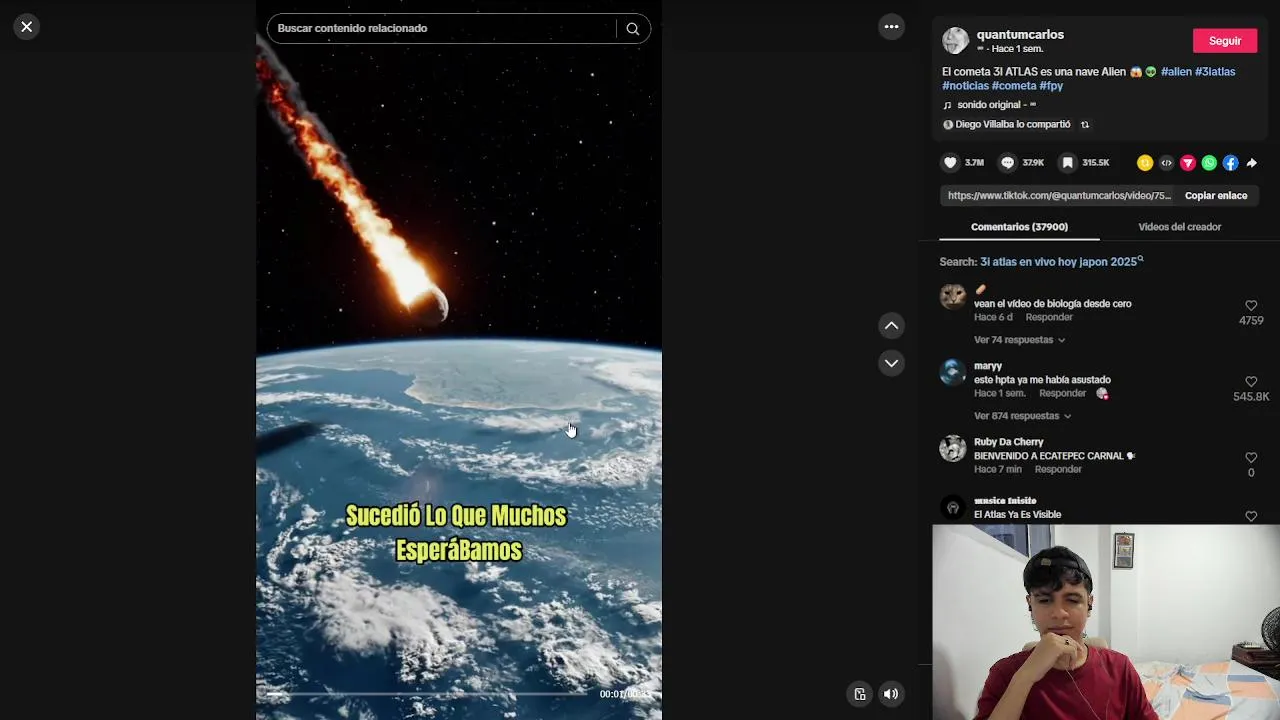Image resolution: width=1280 pixels, height=720 pixels.
Task: Like the 'El Atlas Ya Es Visible' comment
Action: coord(1251,516)
